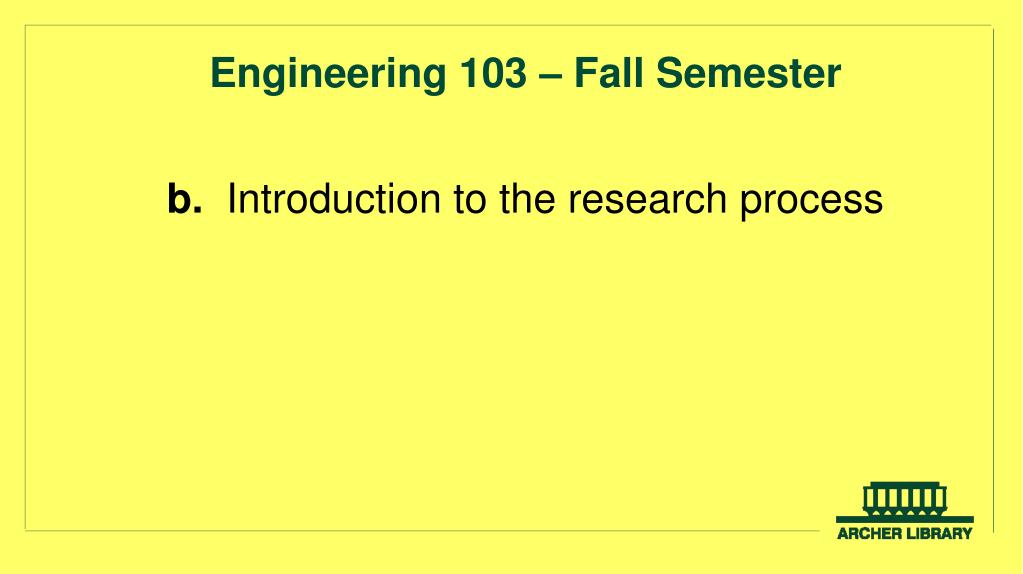Screen dimensions: 1023x574
Task: Click the number "103" in the heading
Action: (493, 73)
